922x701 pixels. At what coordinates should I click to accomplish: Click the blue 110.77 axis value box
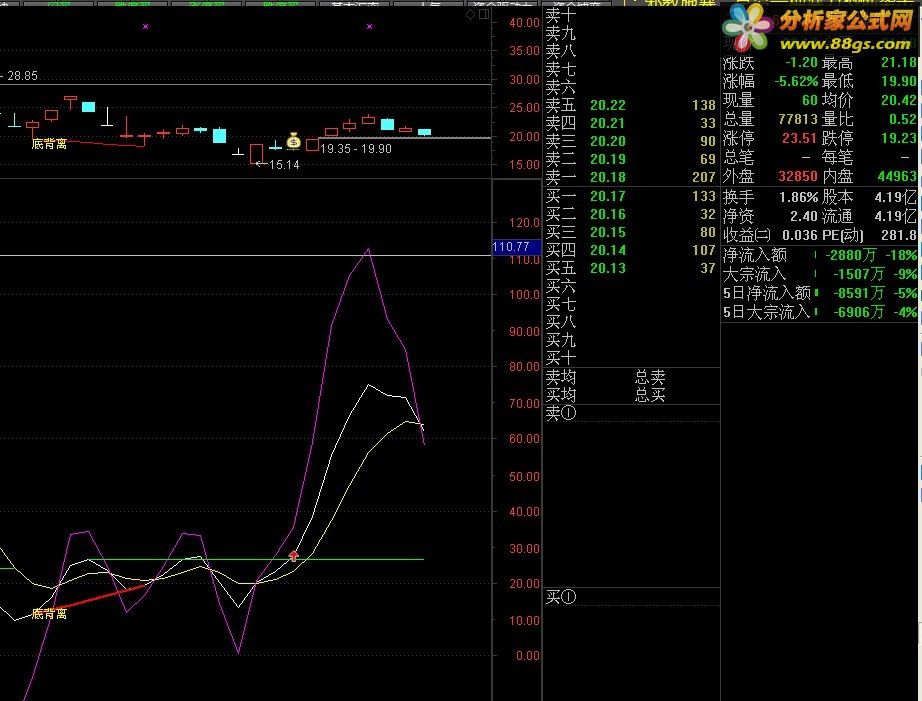pos(516,247)
